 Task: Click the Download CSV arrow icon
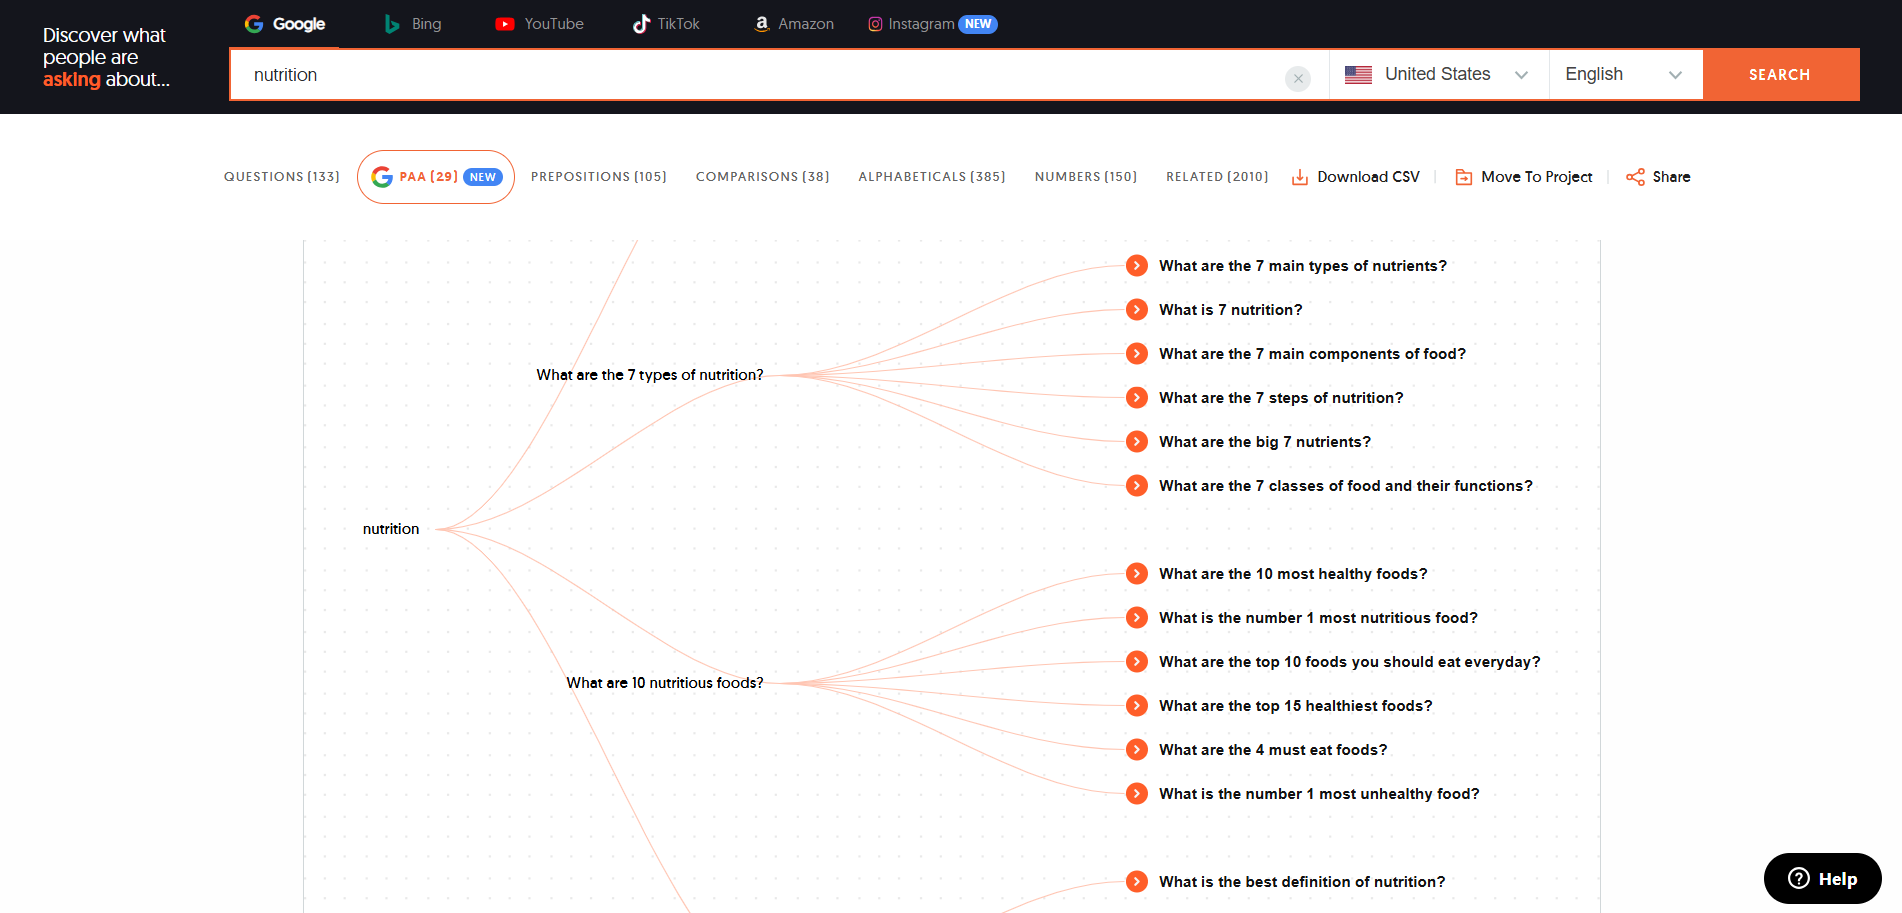[x=1300, y=177]
